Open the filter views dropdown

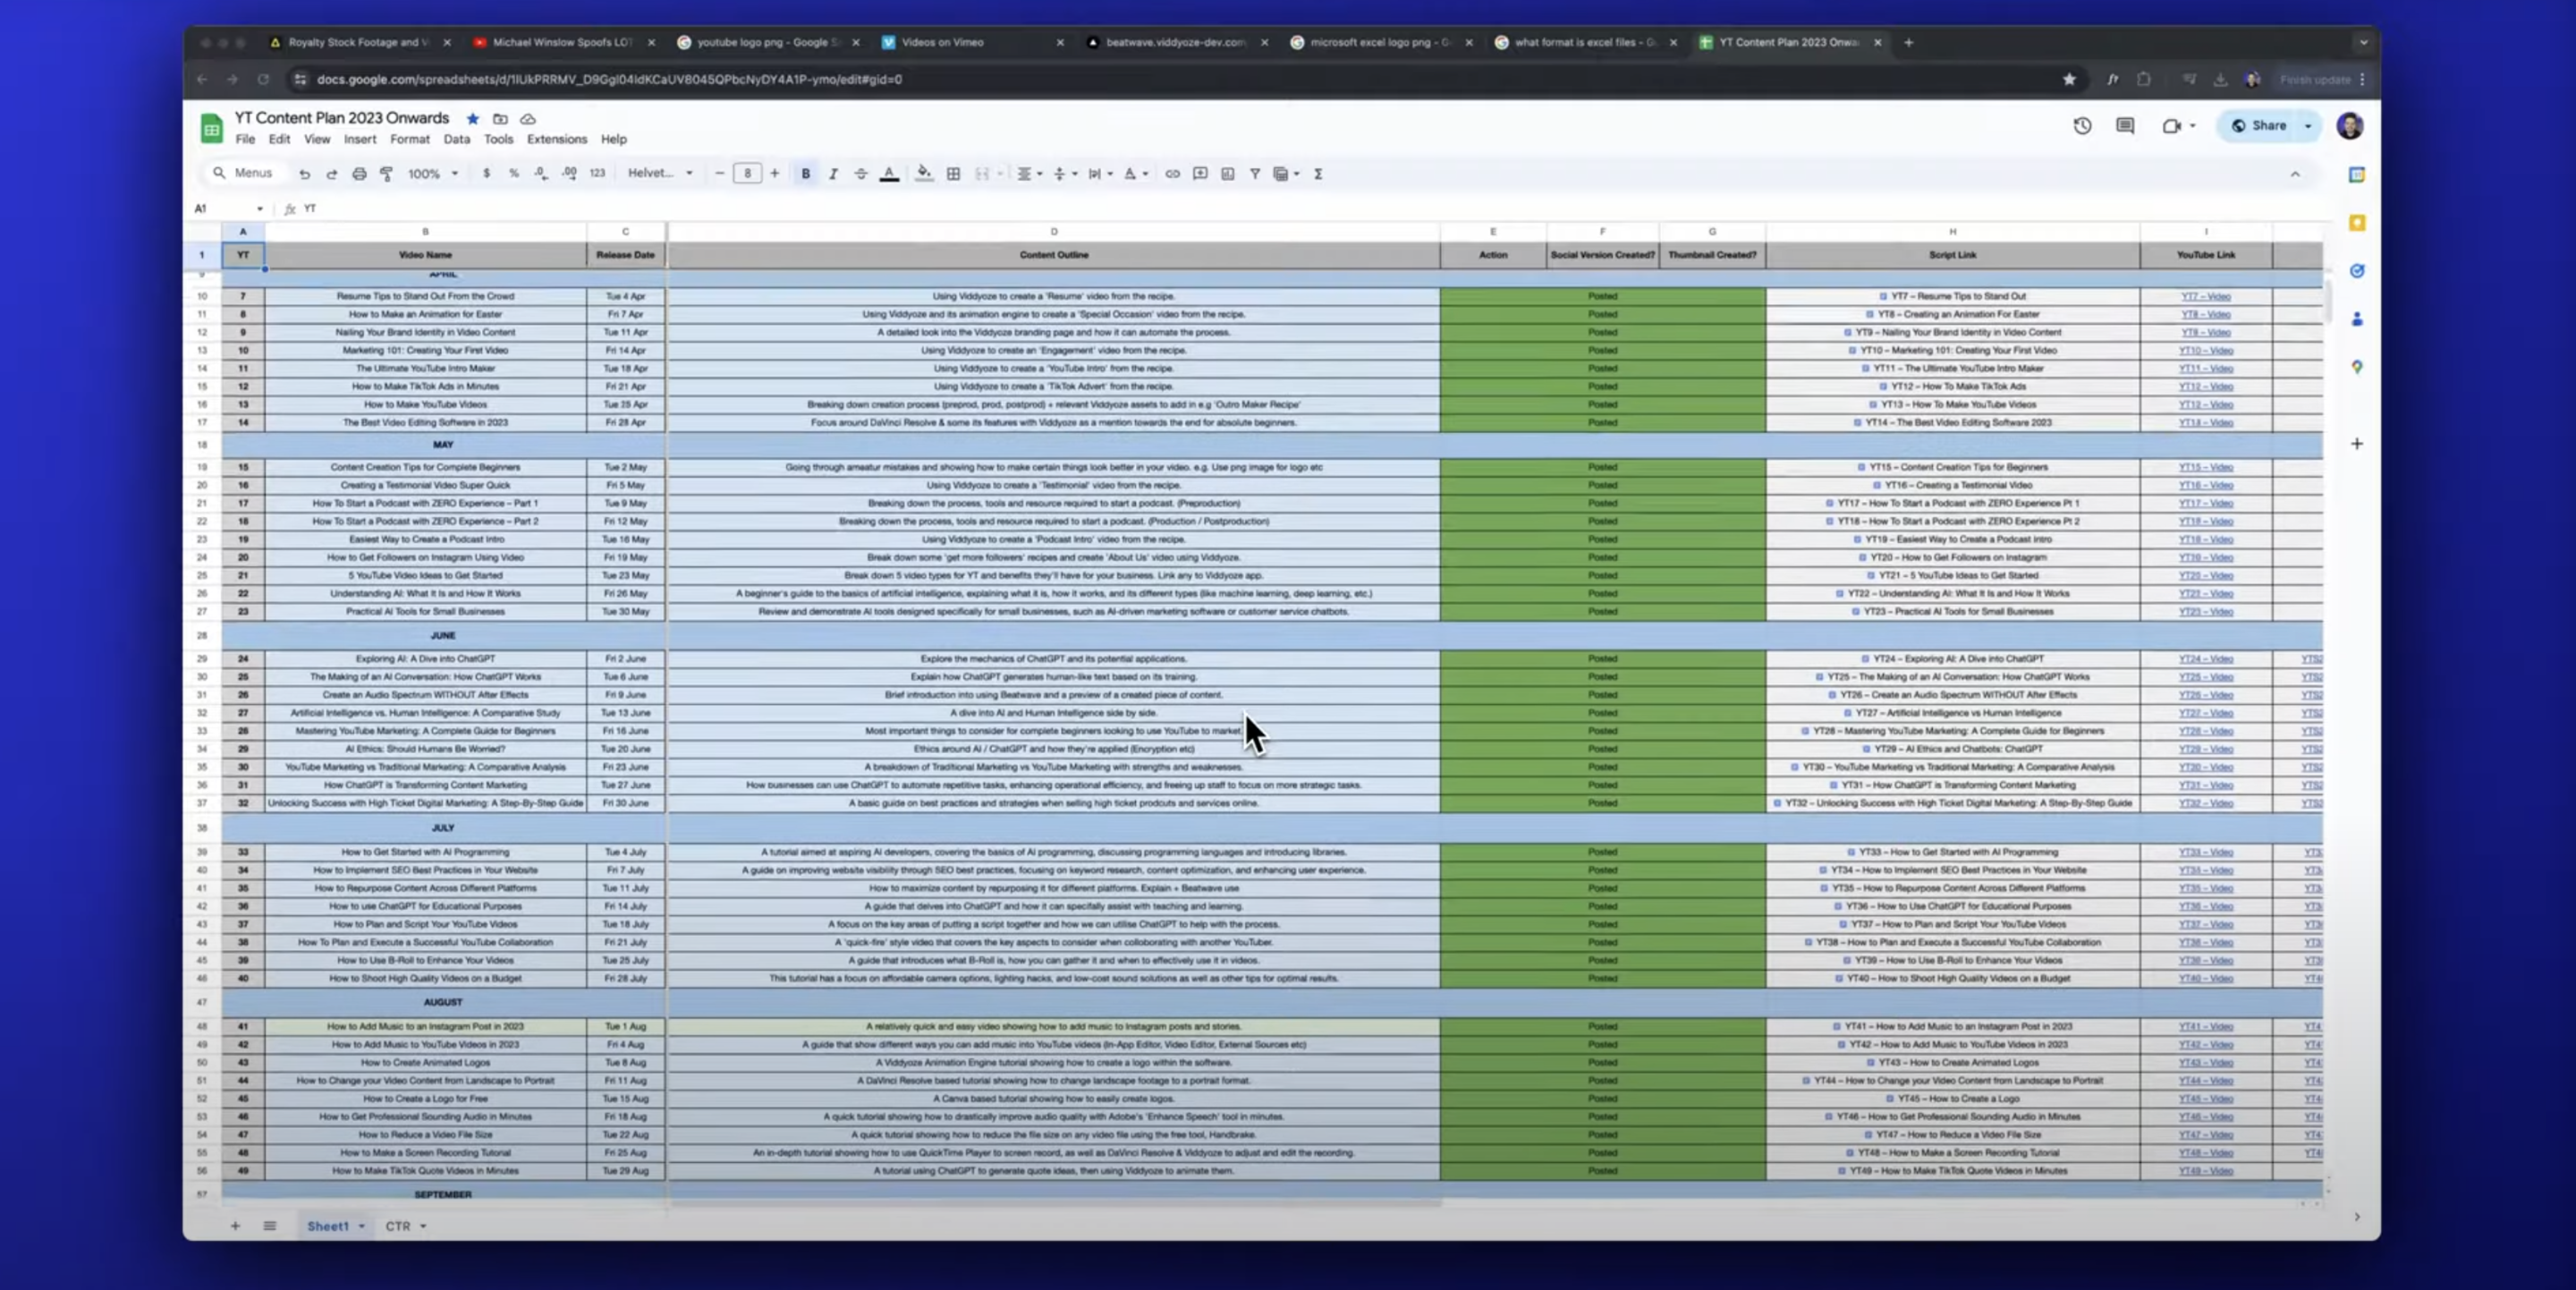(1286, 174)
